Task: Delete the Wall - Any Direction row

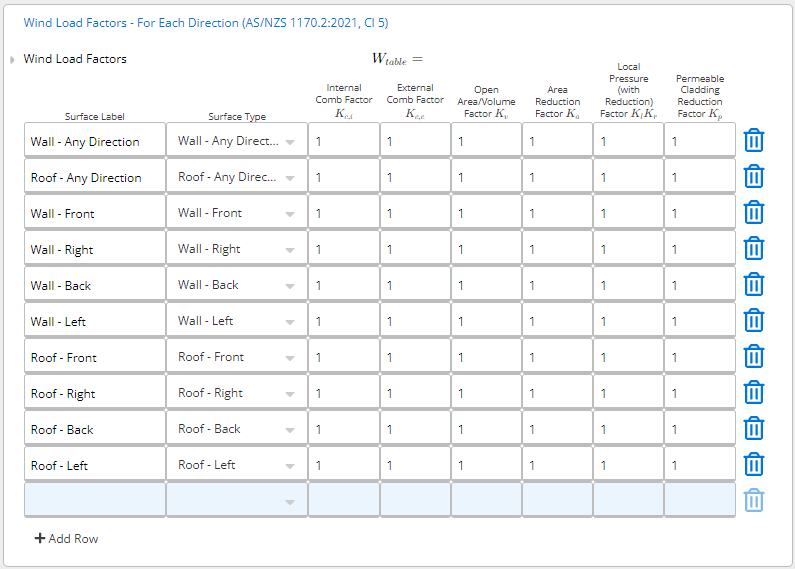Action: coord(753,140)
